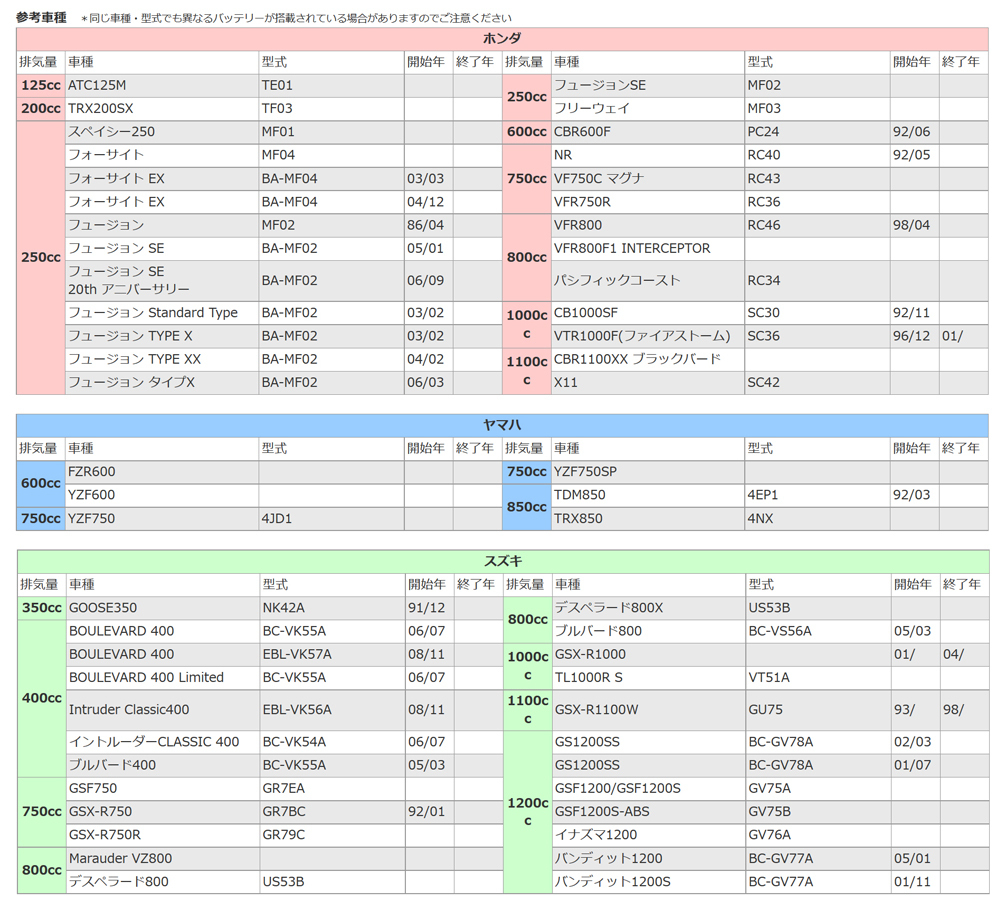This screenshot has width=1000, height=904.
Task: Click the スズキ section header
Action: (x=503, y=561)
